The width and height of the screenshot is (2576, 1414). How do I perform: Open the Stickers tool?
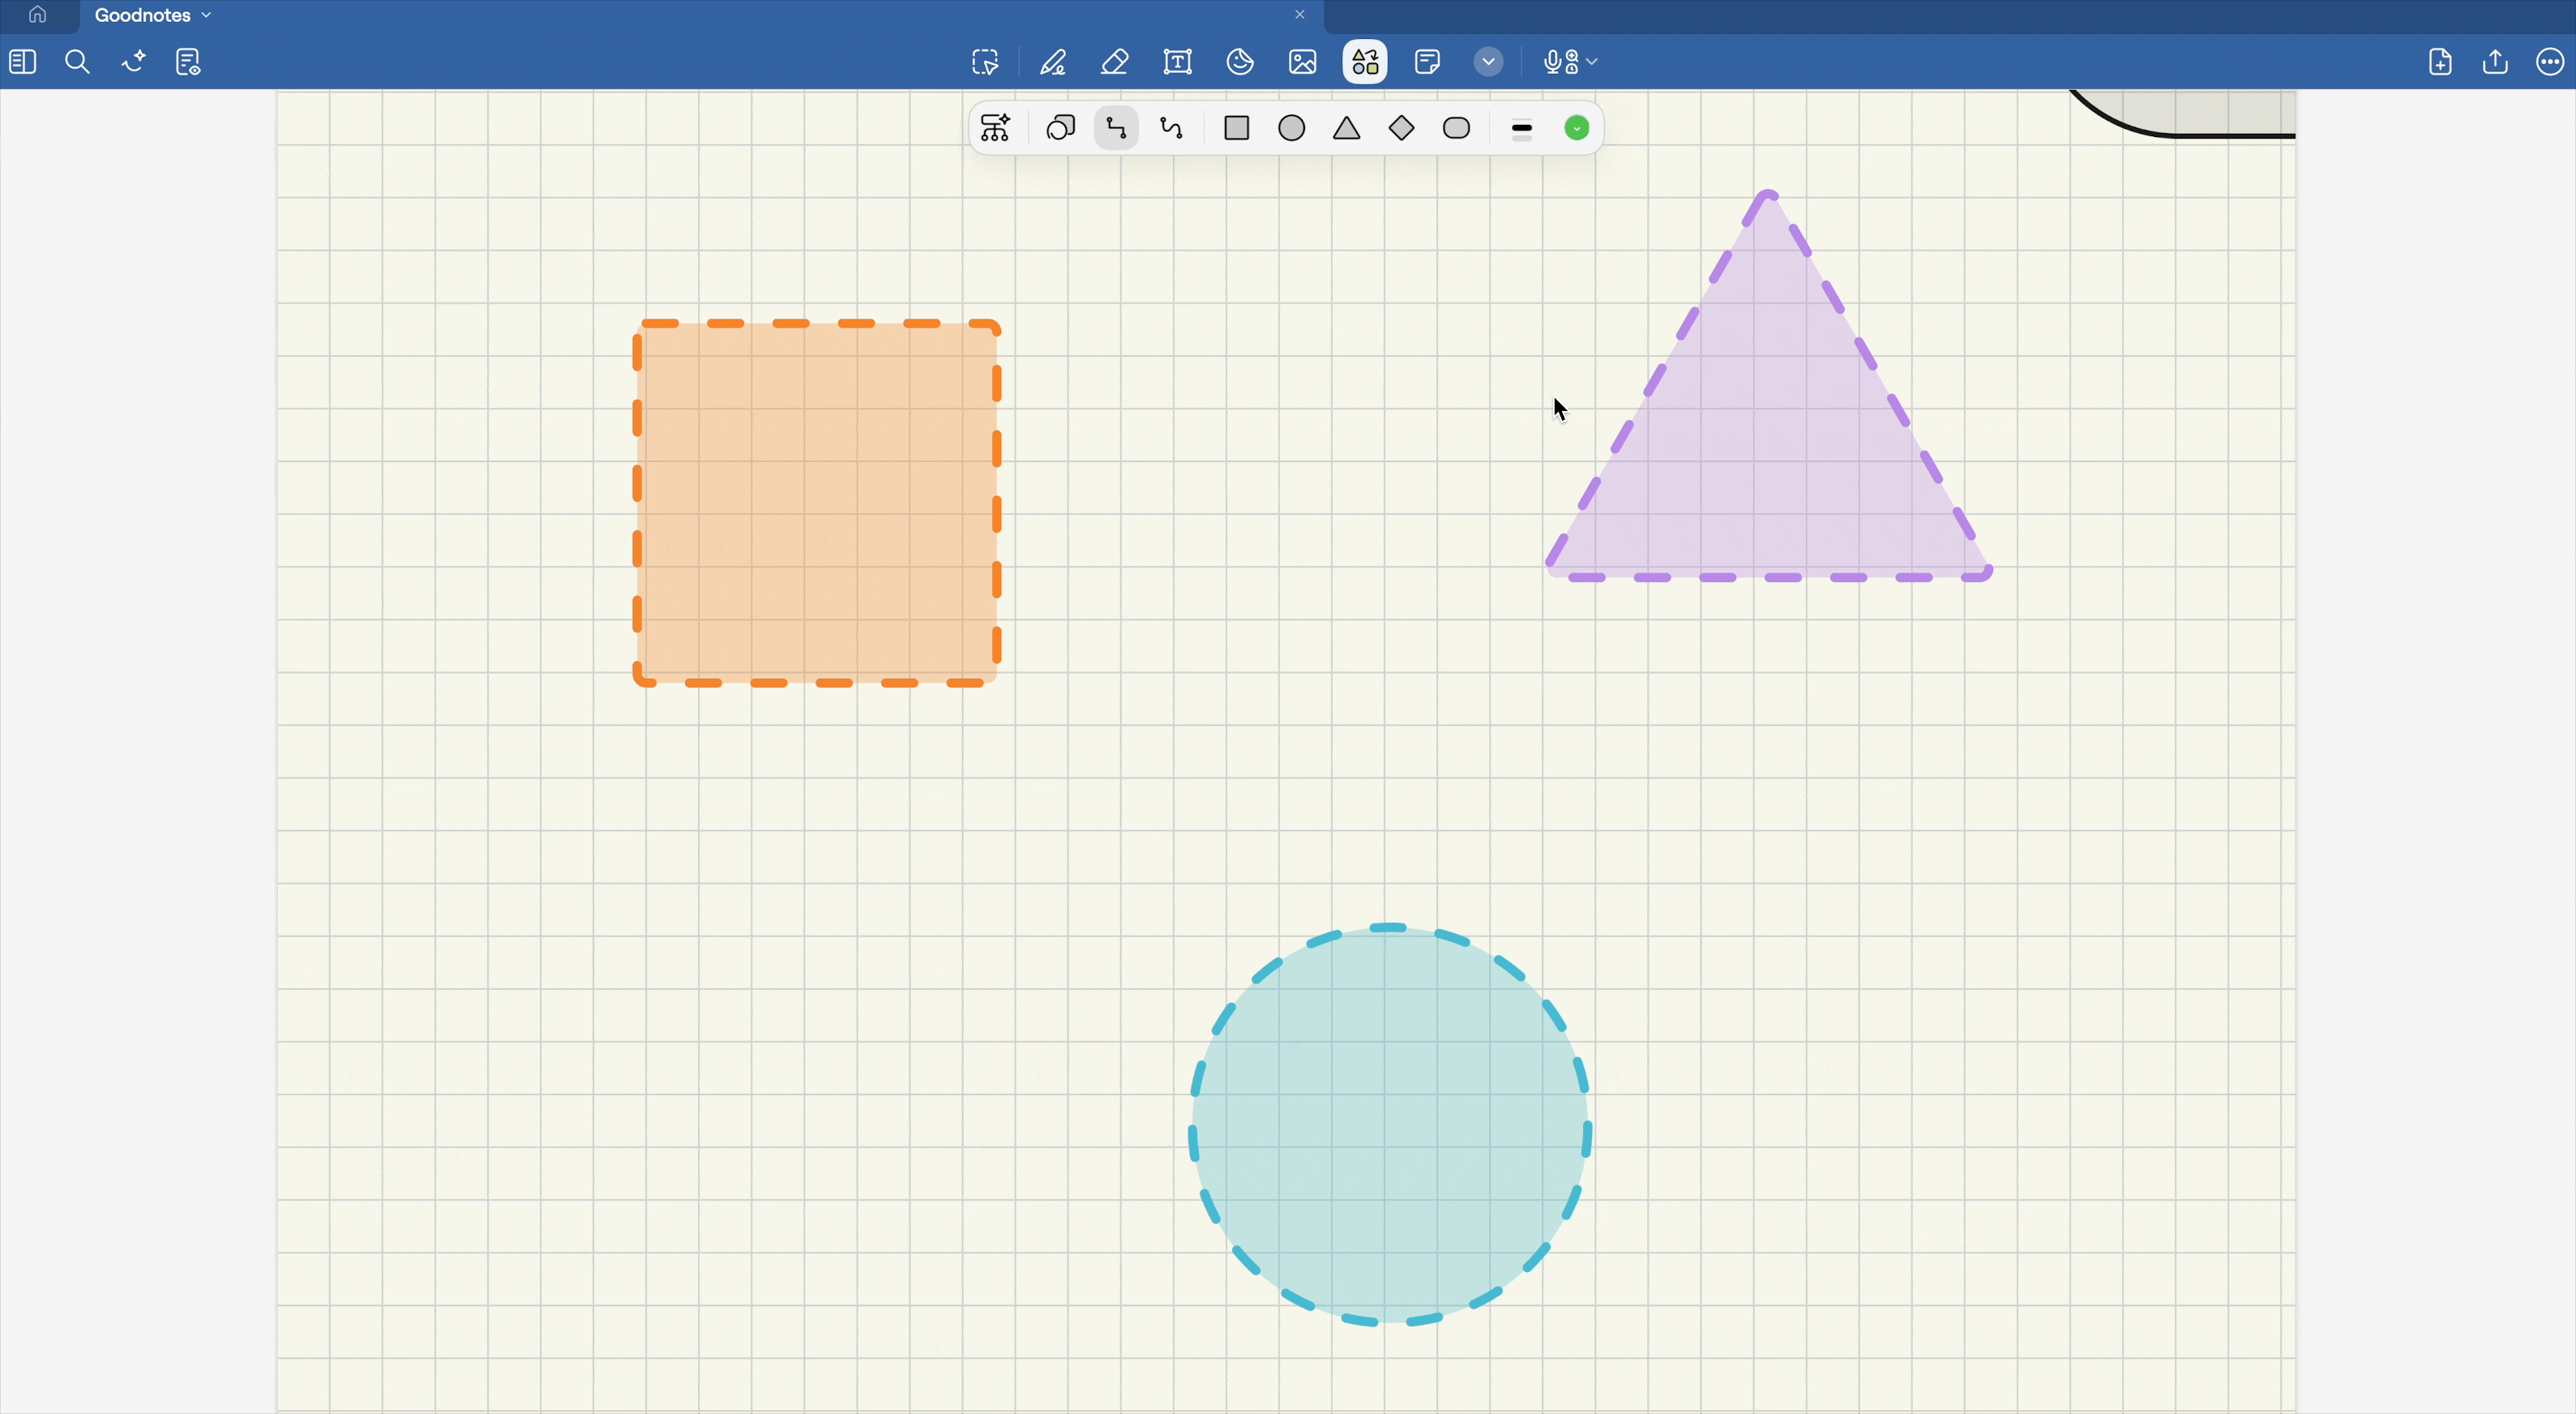(x=1240, y=63)
